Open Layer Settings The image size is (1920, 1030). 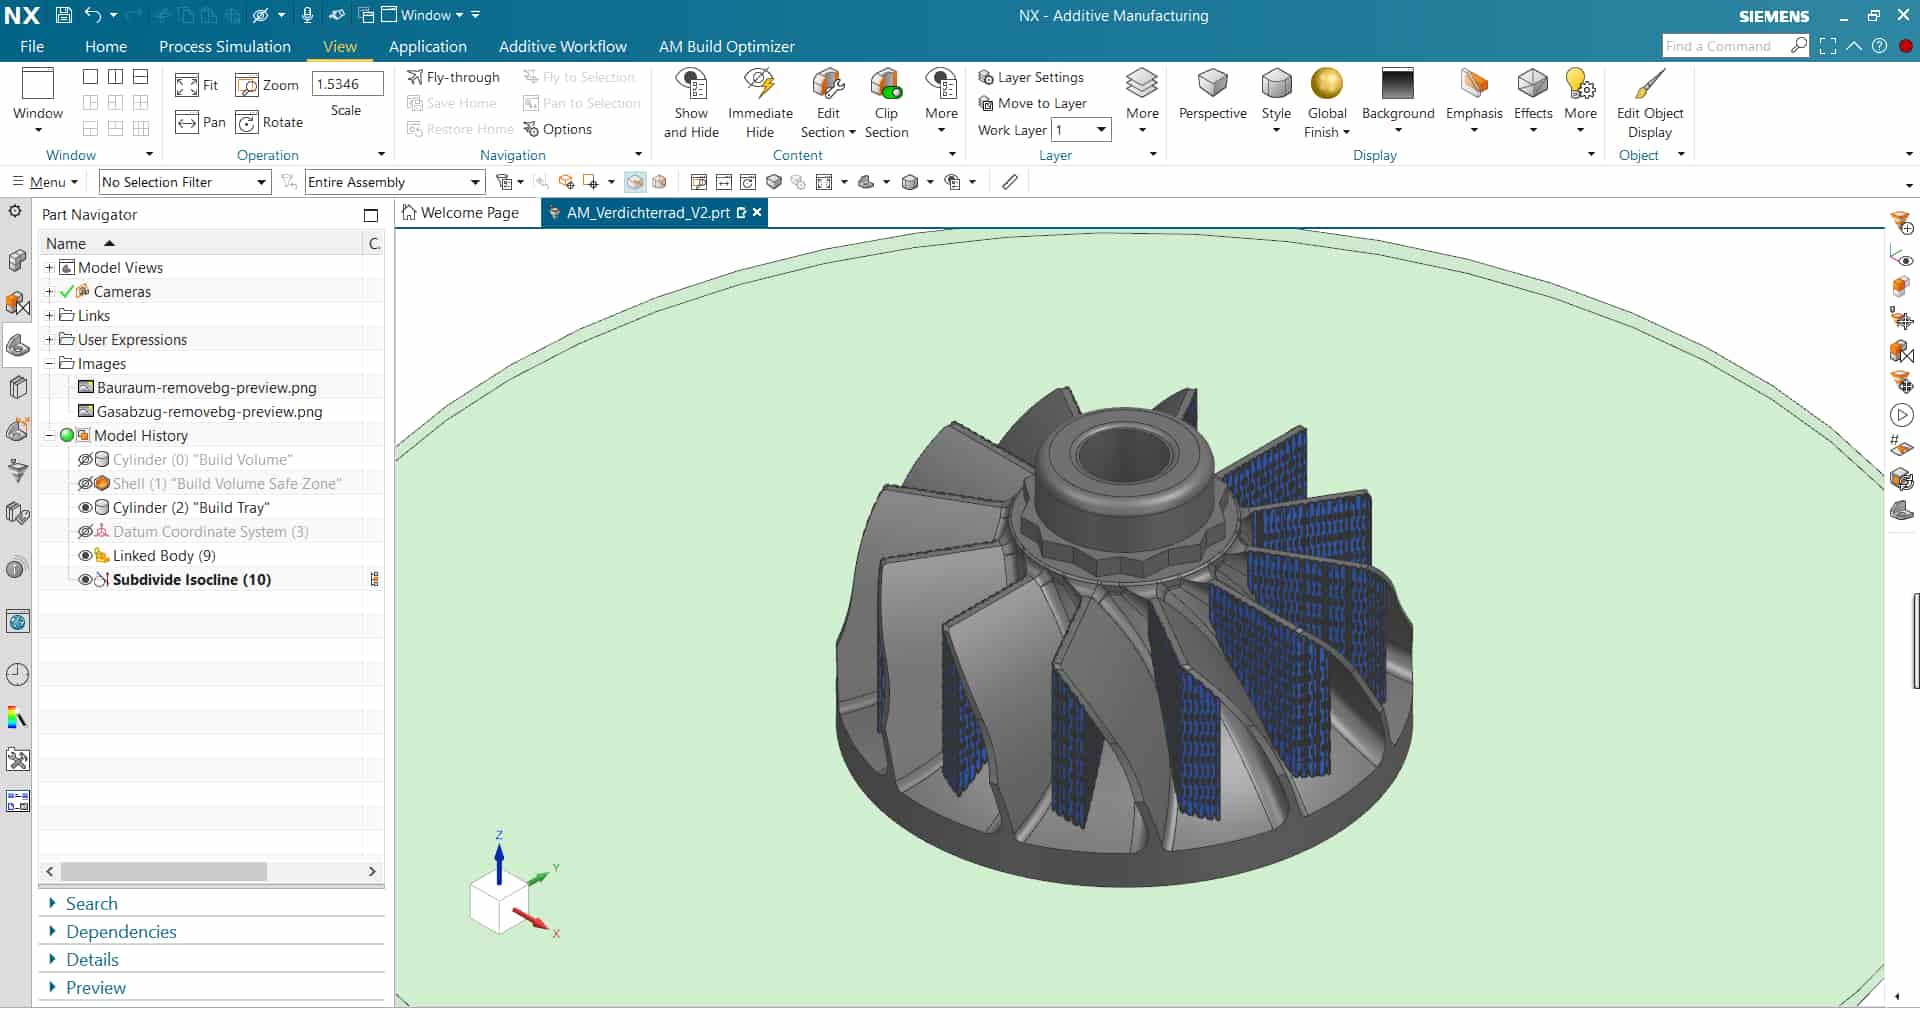pyautogui.click(x=1031, y=77)
